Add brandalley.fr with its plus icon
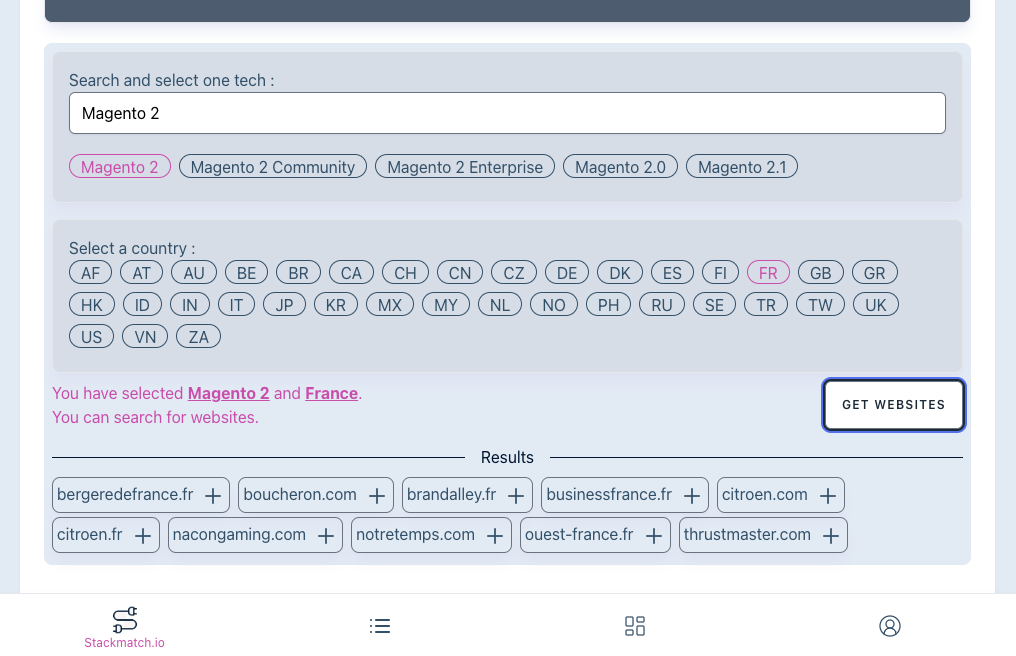Viewport: 1016px width, 656px height. pos(516,496)
